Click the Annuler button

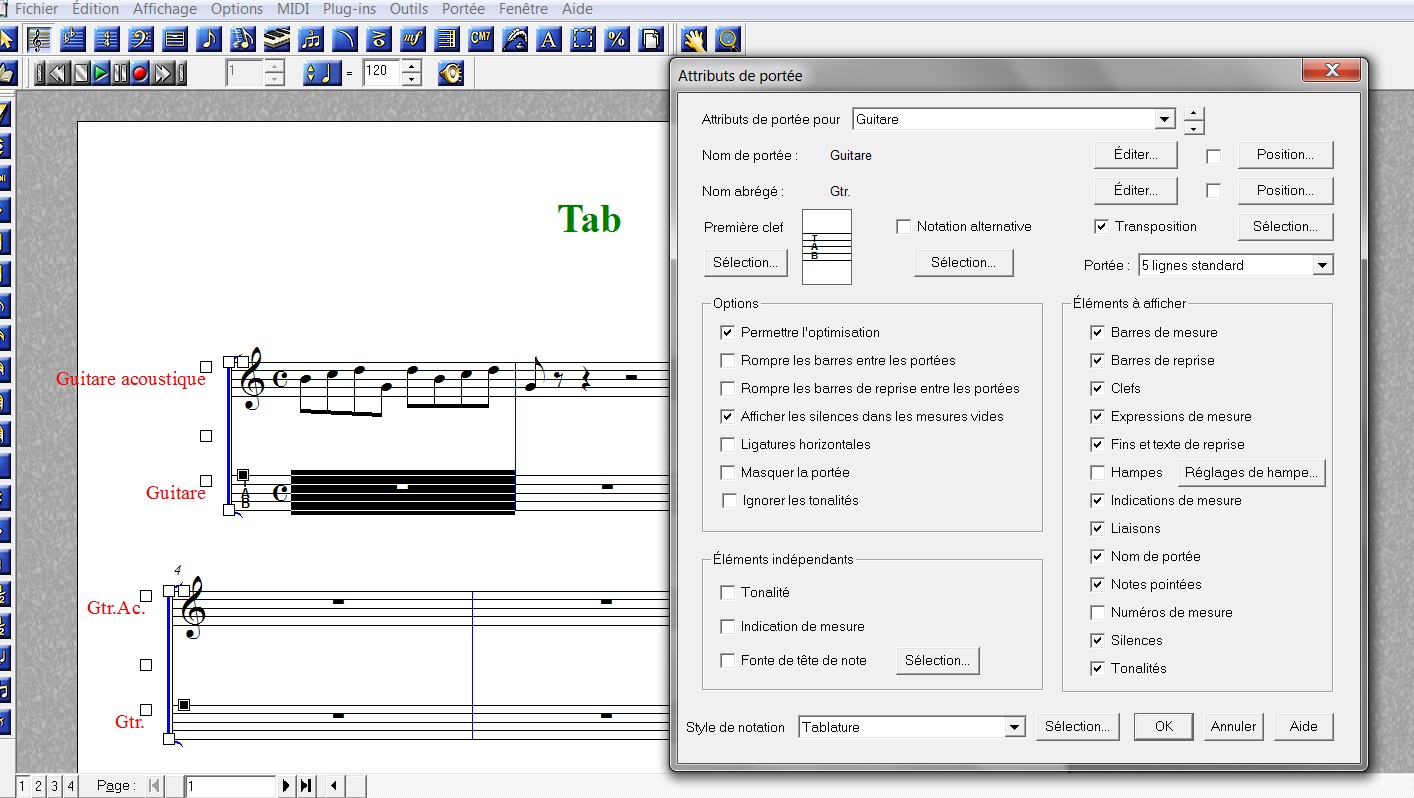click(x=1233, y=727)
